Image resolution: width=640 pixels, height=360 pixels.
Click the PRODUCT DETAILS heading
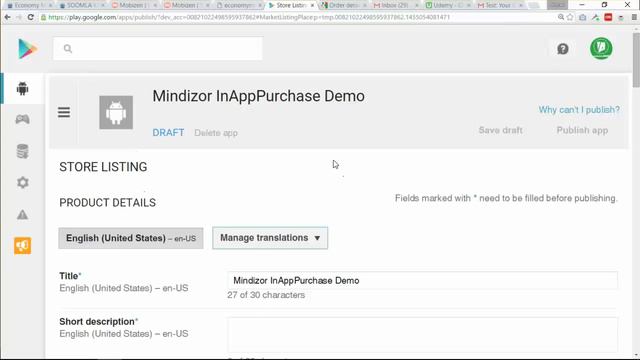pyautogui.click(x=107, y=203)
